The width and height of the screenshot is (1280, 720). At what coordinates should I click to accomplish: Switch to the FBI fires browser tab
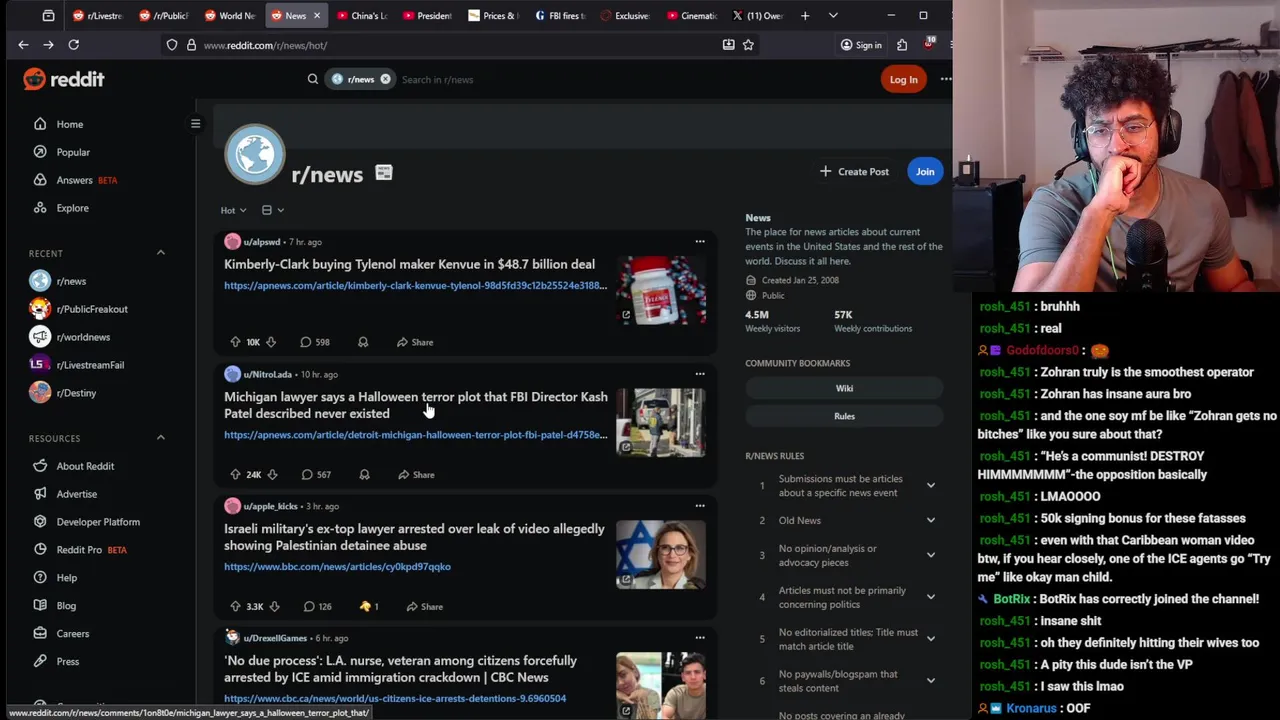coord(560,15)
